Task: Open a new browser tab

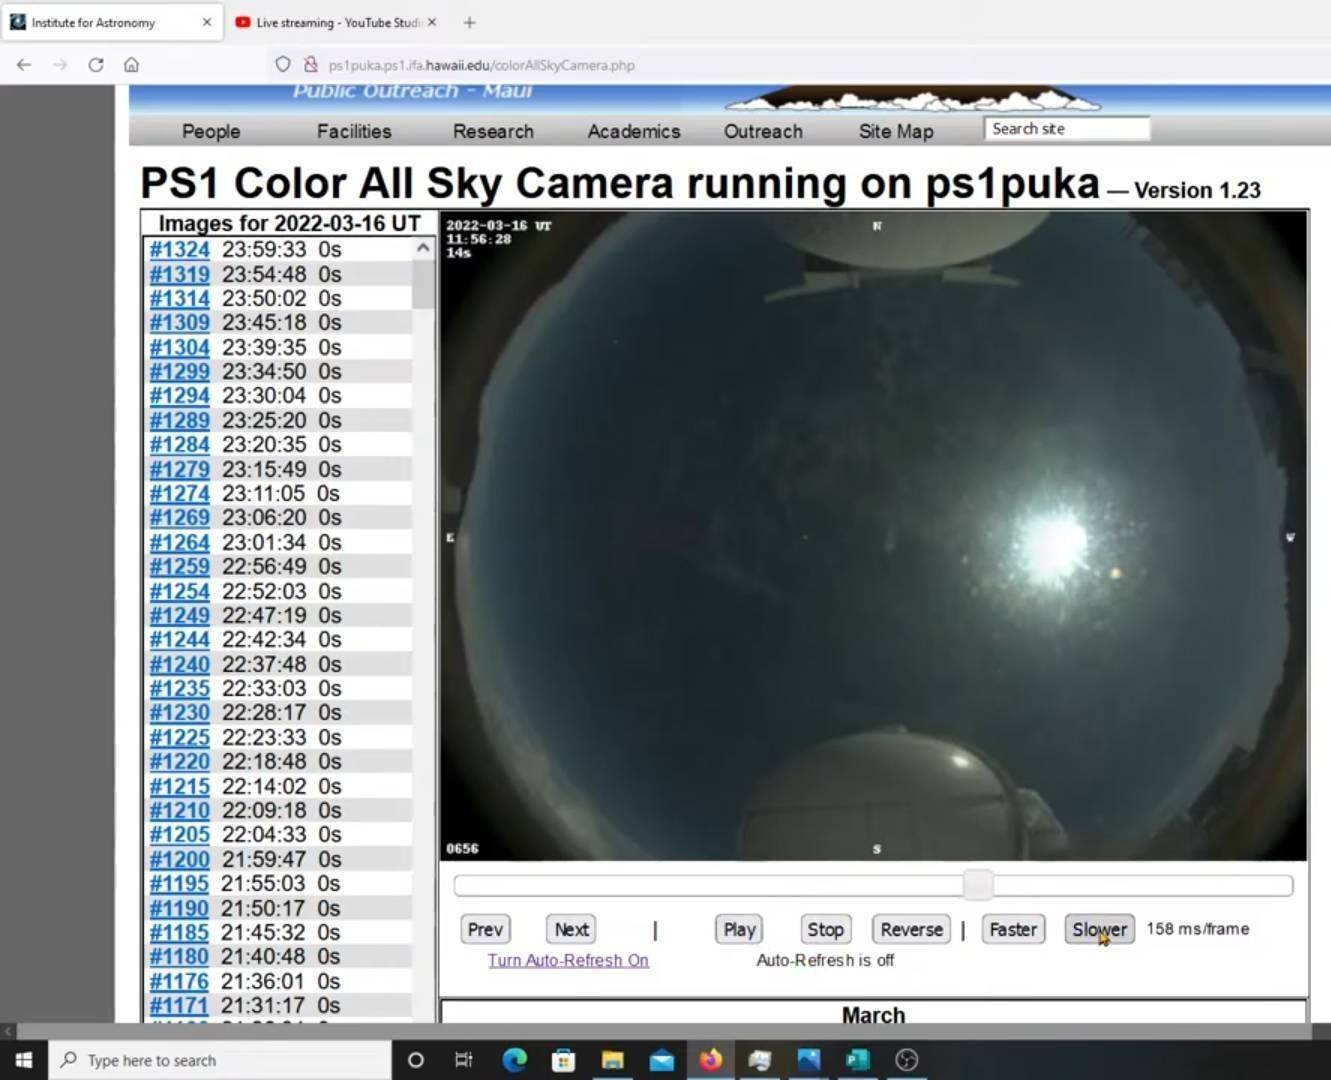Action: [469, 22]
